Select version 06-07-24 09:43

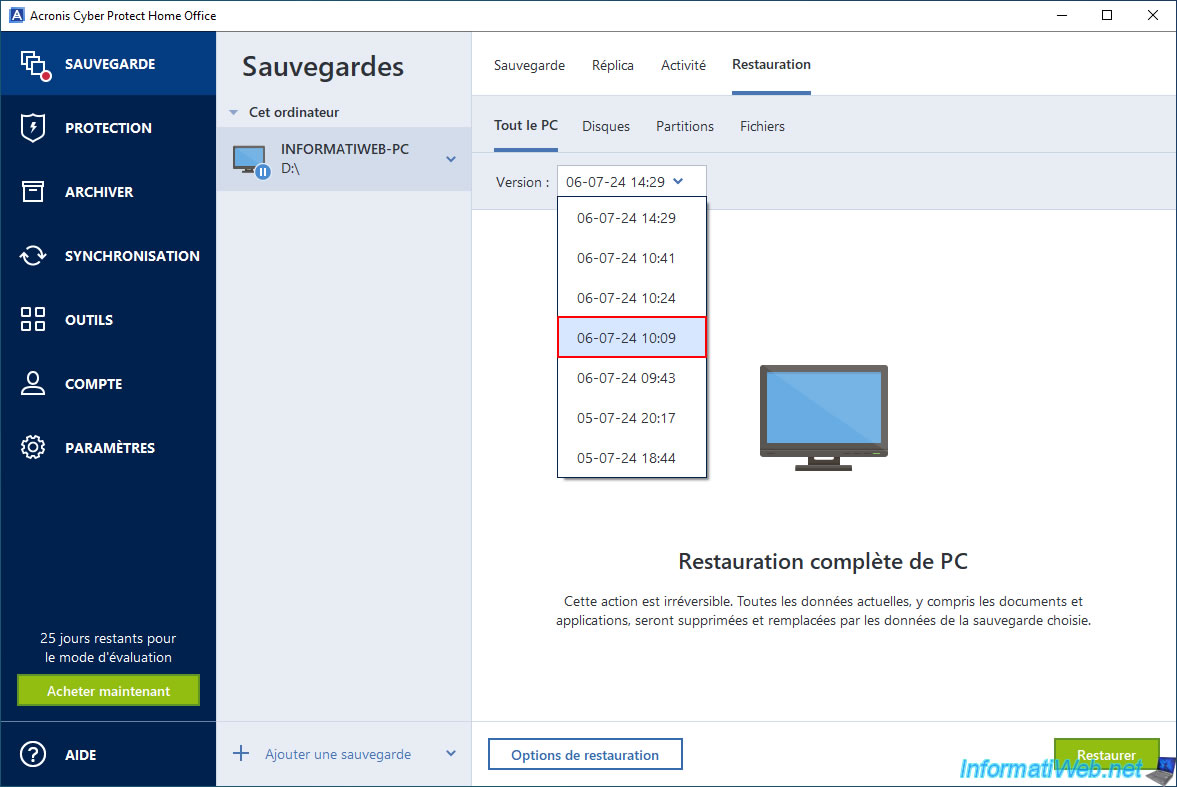pos(631,378)
